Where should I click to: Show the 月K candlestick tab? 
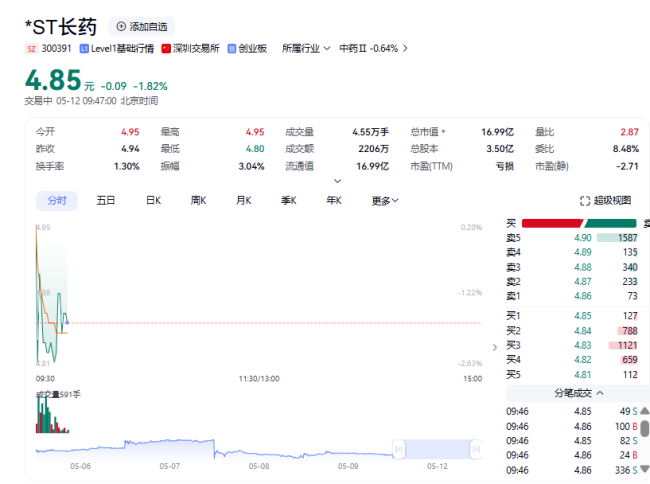tap(243, 201)
